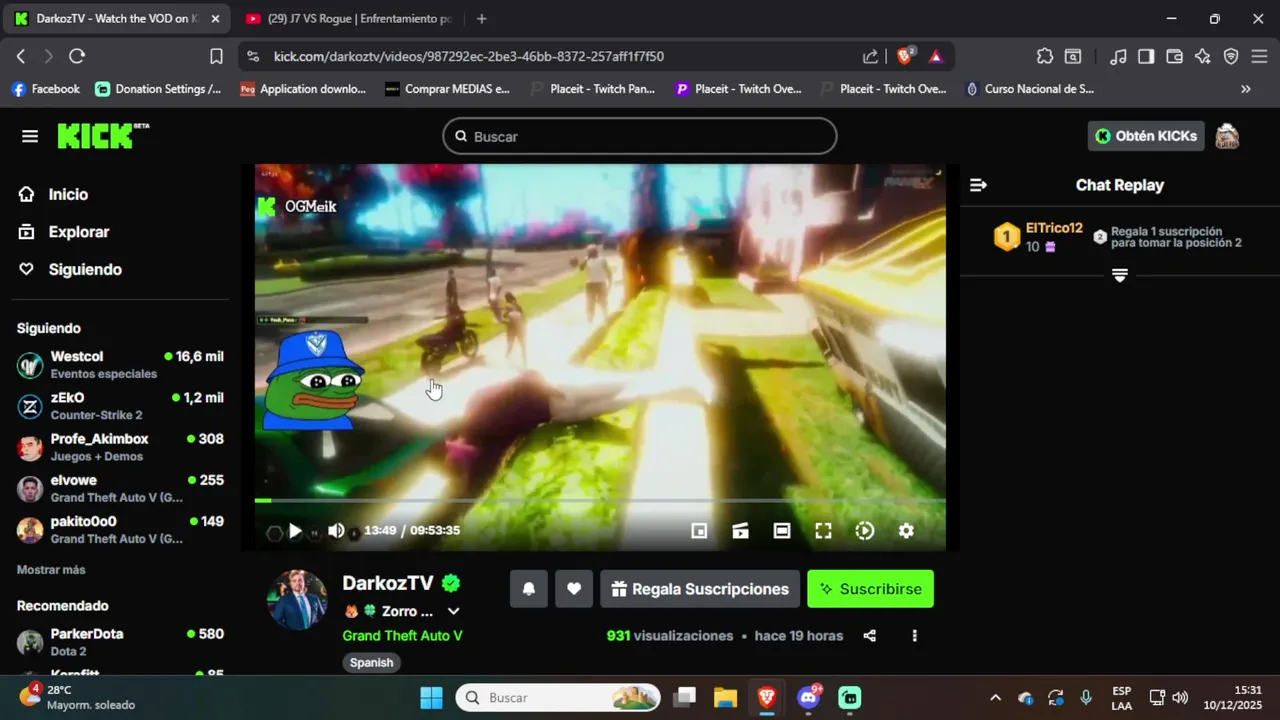Expand the gift leaderboard arrow in chat

coord(1120,275)
